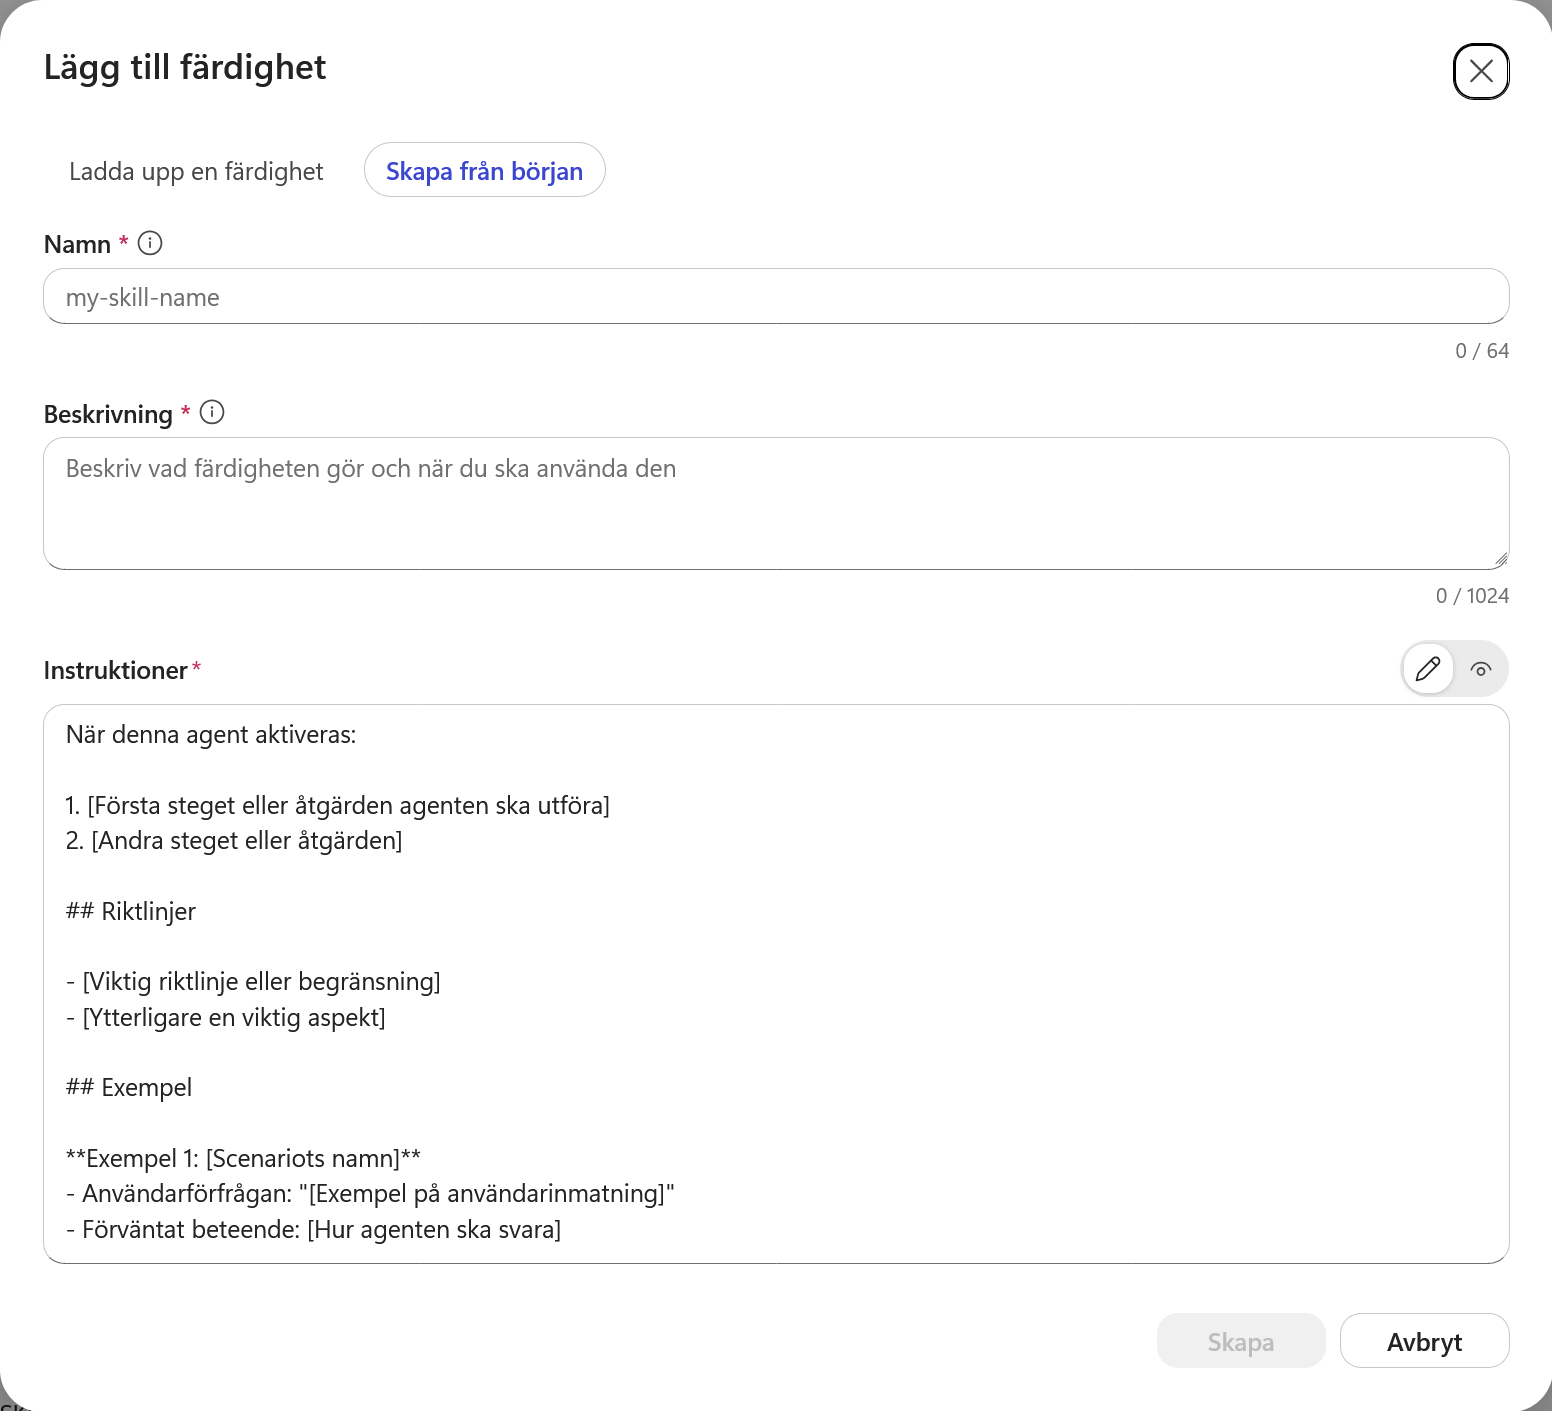Click the Skapa button
The image size is (1552, 1411).
point(1241,1341)
